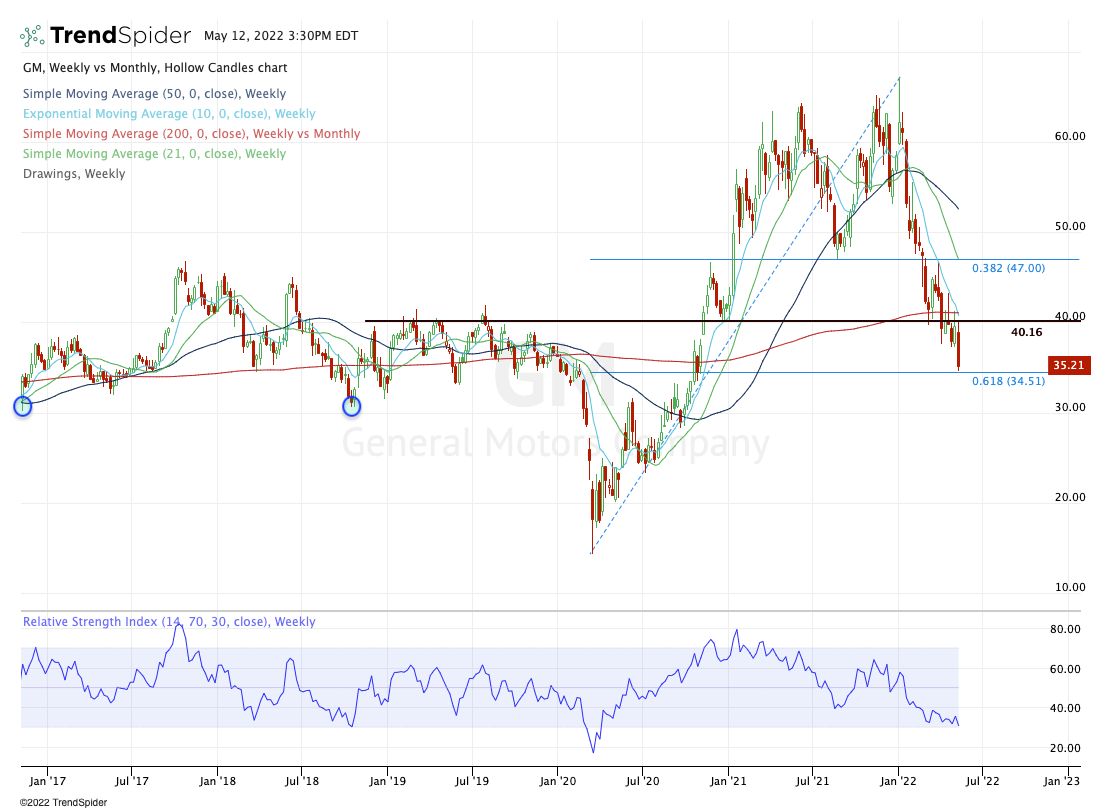Click the May 12, 2022 timestamp
Screen dimensions: 1111x812
(x=273, y=36)
